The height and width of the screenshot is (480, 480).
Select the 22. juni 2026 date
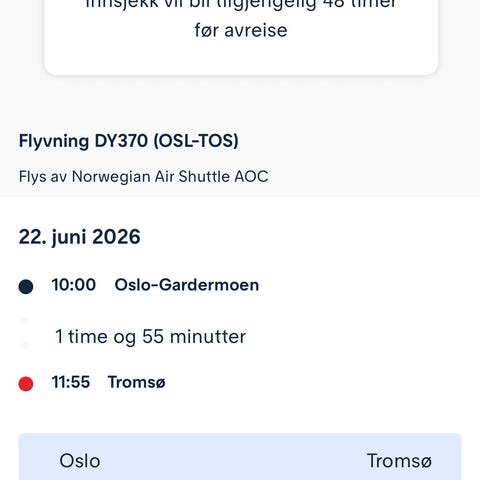click(x=79, y=237)
